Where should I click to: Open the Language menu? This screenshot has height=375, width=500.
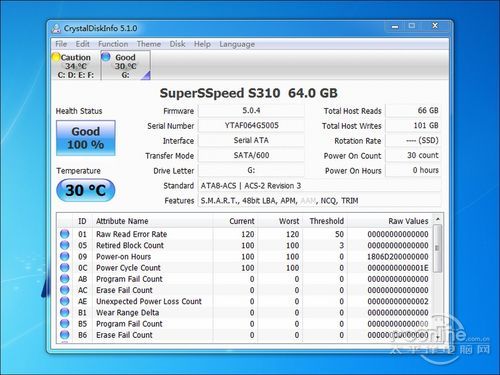pos(237,44)
